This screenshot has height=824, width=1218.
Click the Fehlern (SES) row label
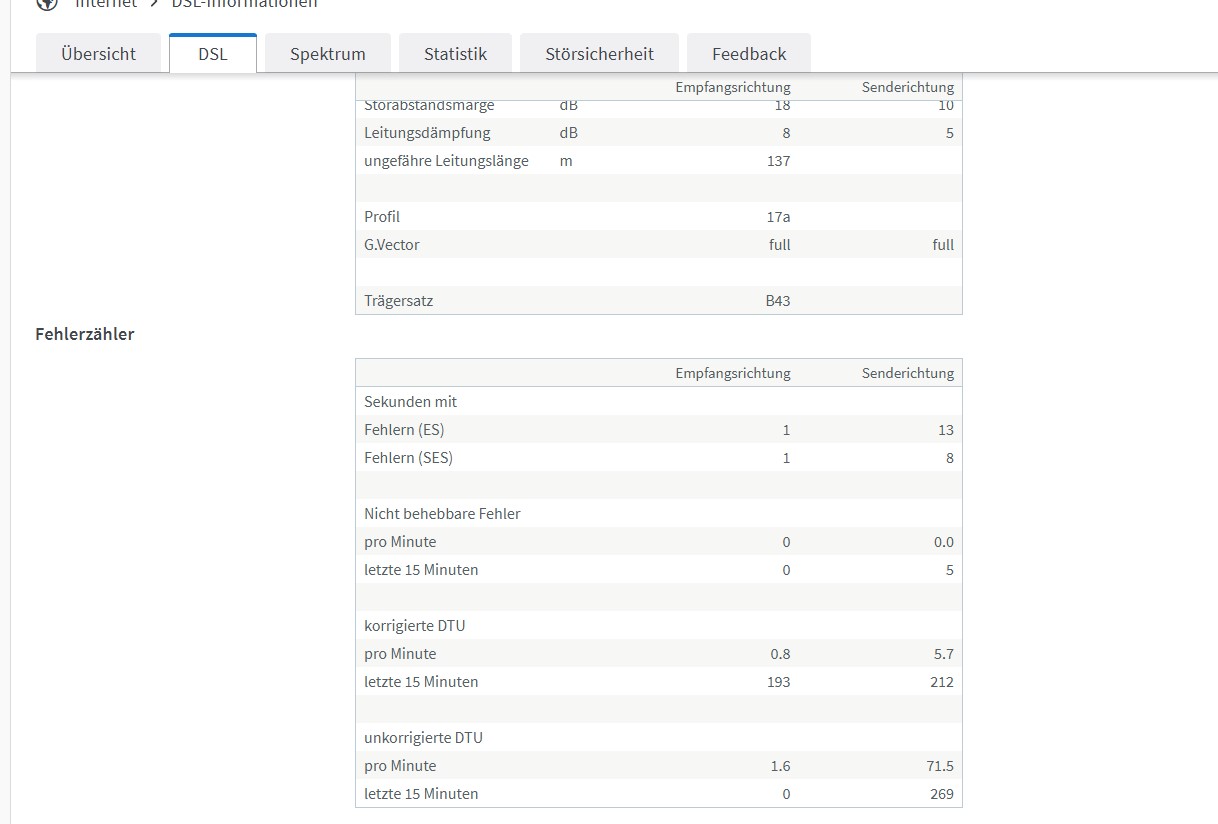coord(408,458)
